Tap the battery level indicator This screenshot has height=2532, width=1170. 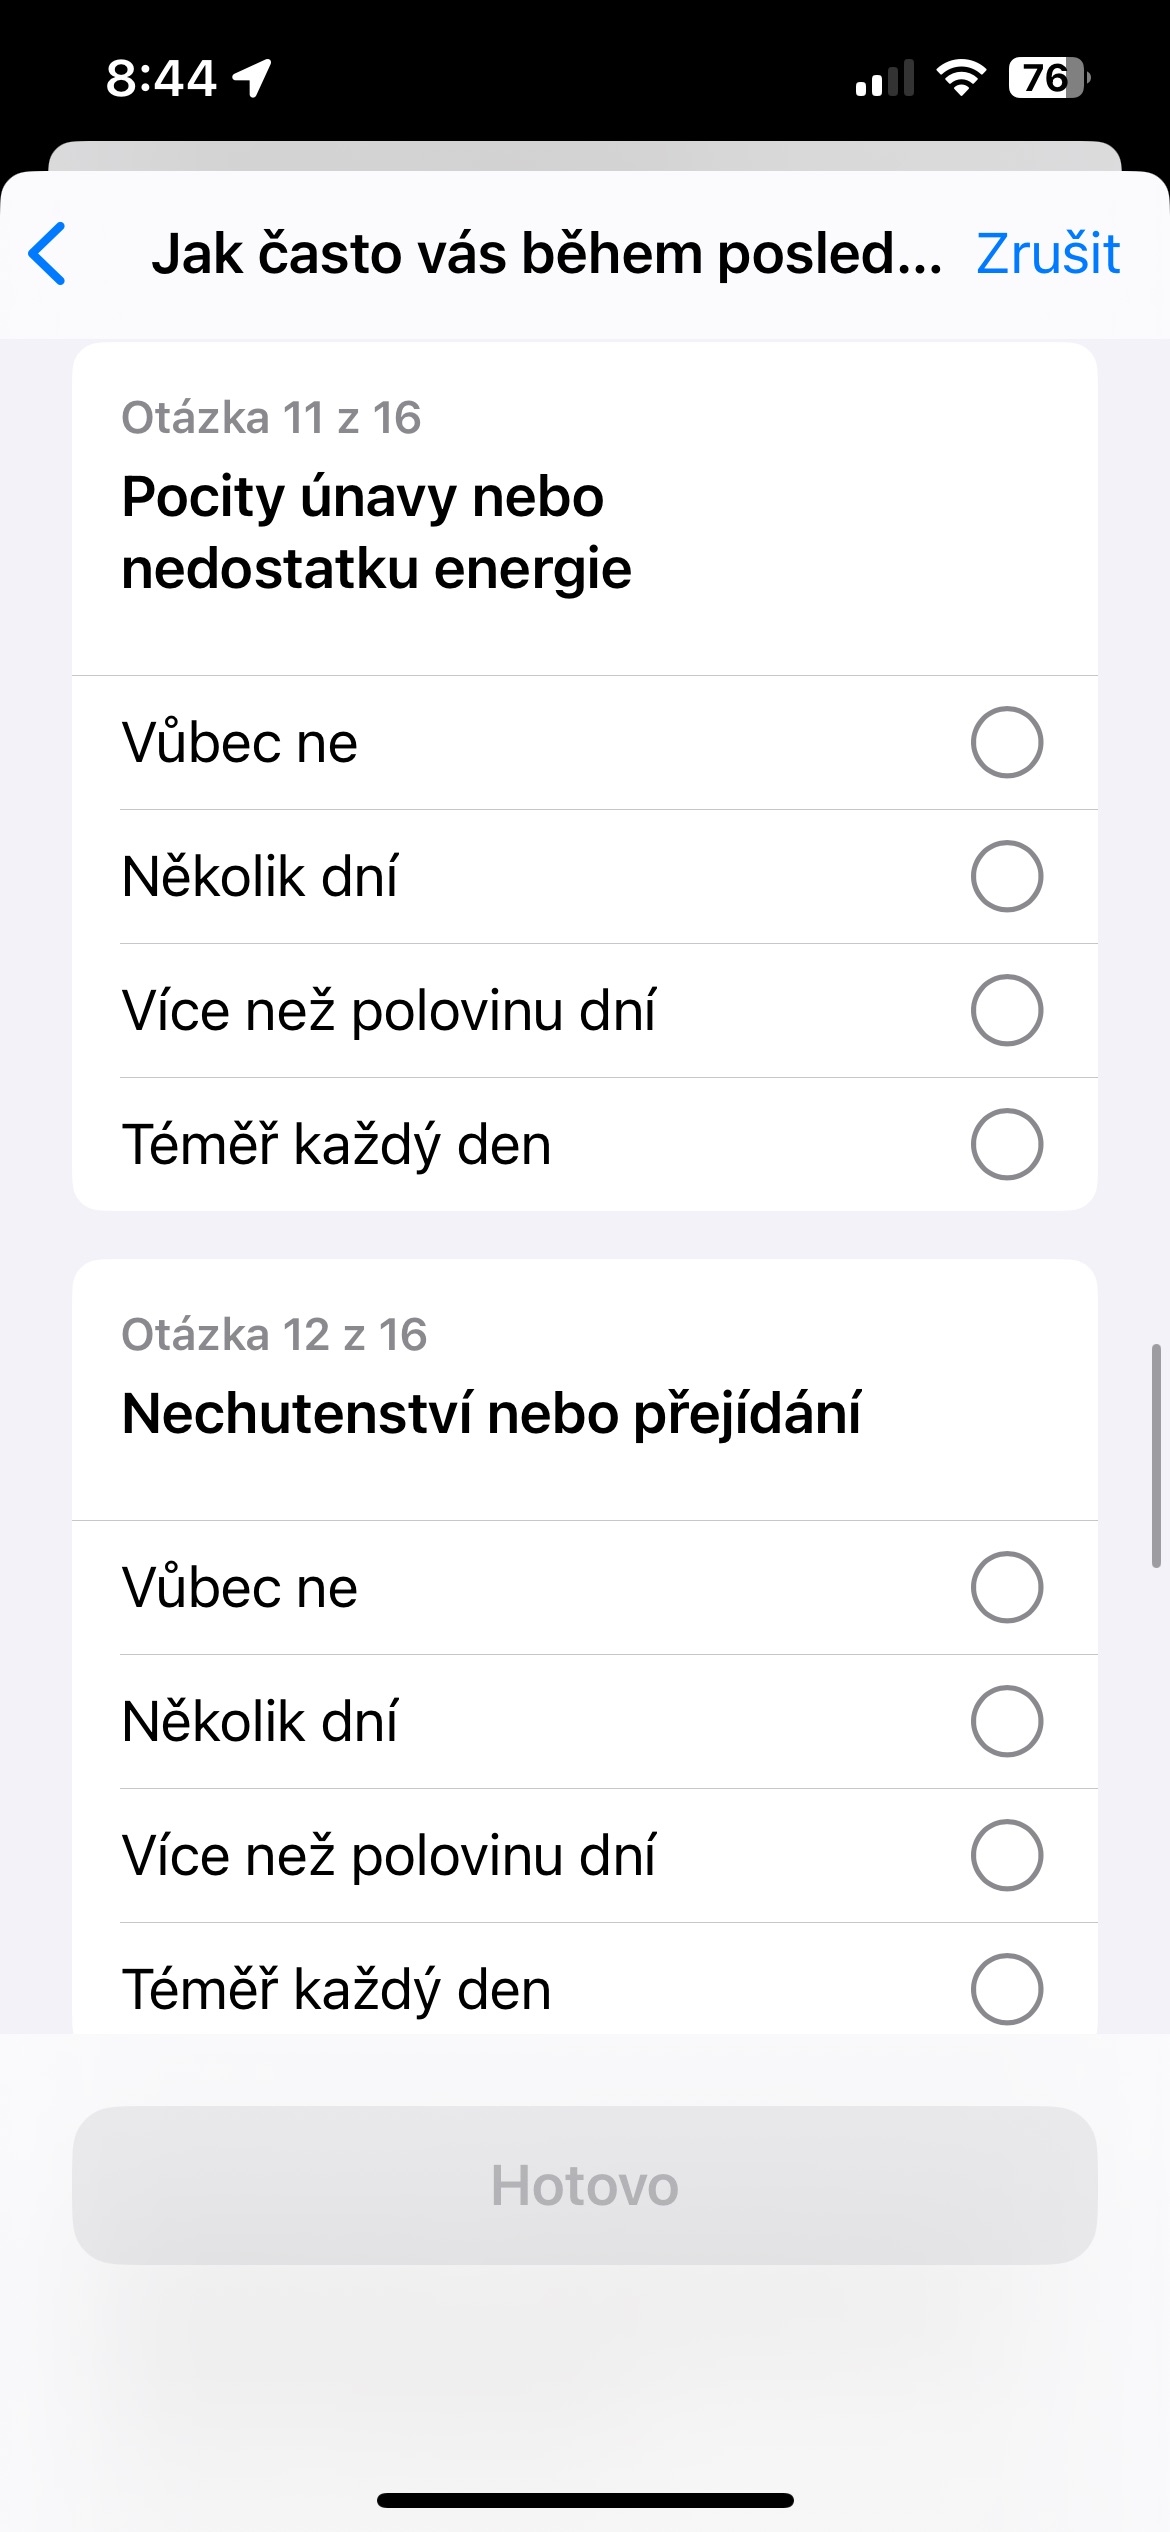pyautogui.click(x=1048, y=78)
